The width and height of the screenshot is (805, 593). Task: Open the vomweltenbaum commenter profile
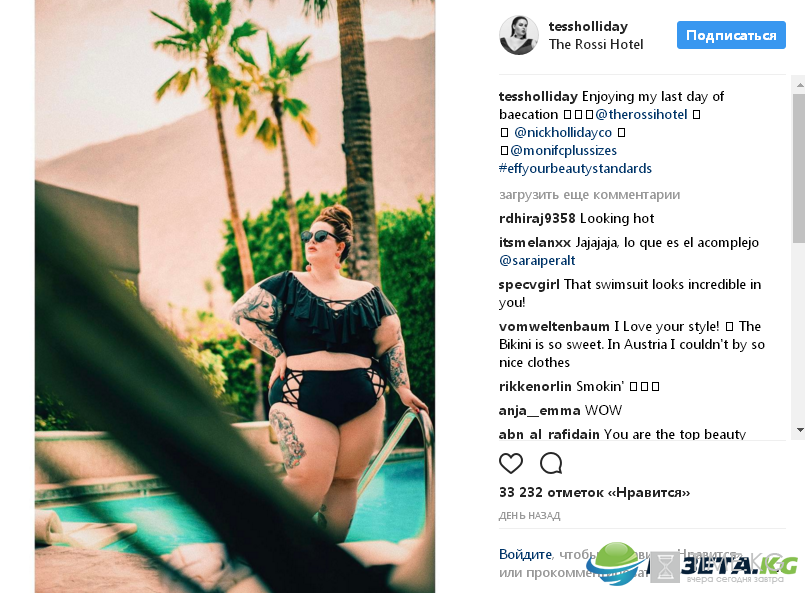(x=554, y=327)
